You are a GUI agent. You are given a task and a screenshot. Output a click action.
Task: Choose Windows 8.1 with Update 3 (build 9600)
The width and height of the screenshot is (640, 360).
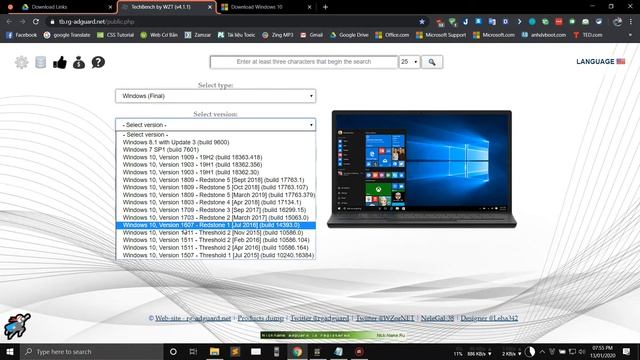216,142
